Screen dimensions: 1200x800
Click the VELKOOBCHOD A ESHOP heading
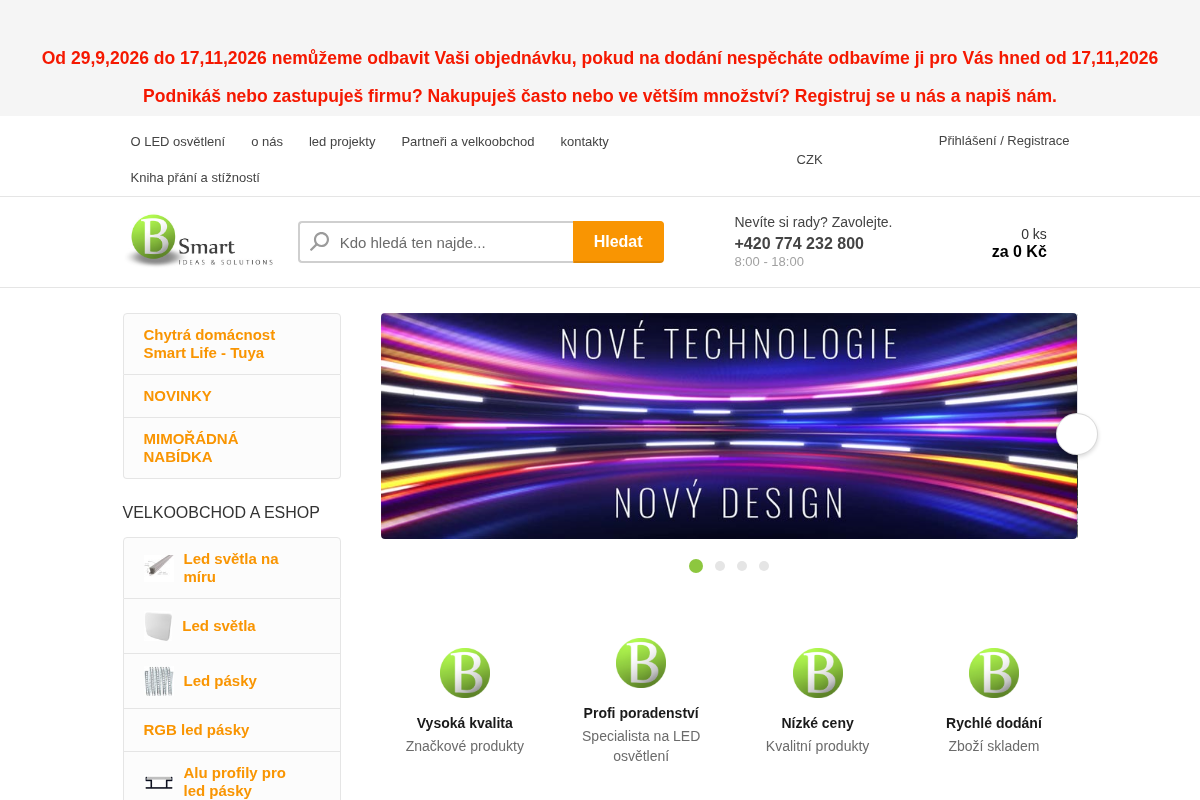coord(221,513)
